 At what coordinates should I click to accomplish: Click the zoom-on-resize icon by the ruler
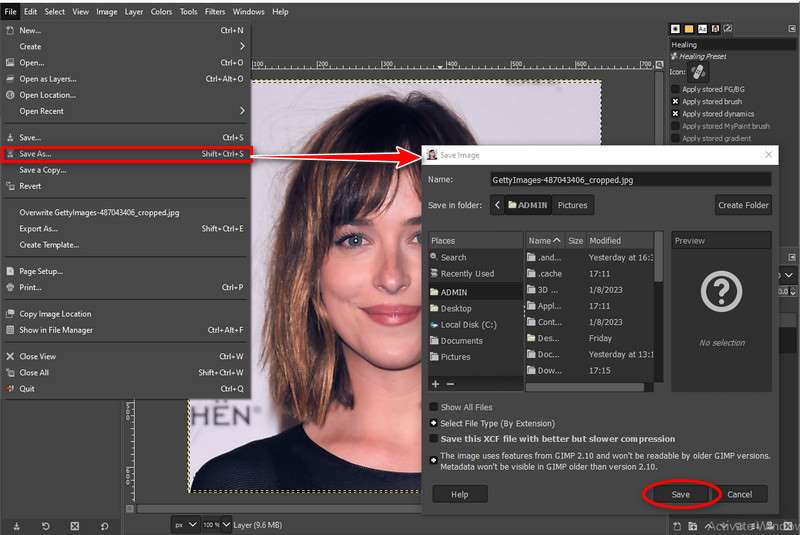click(660, 65)
